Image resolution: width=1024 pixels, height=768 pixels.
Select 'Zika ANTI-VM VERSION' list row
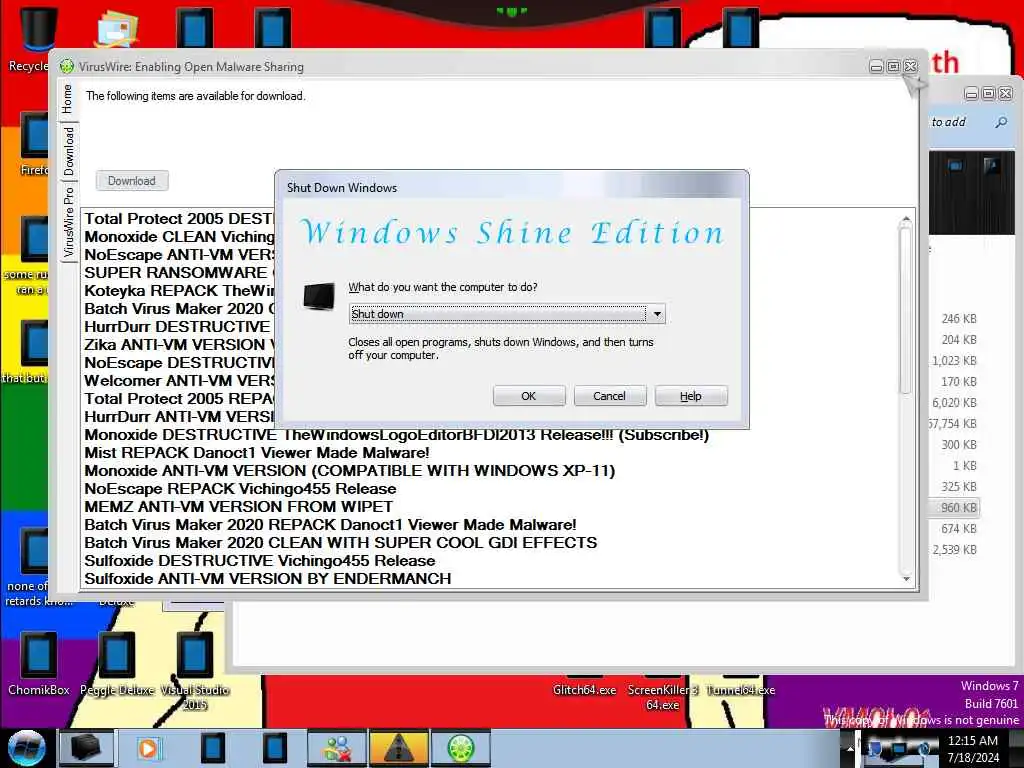(180, 345)
